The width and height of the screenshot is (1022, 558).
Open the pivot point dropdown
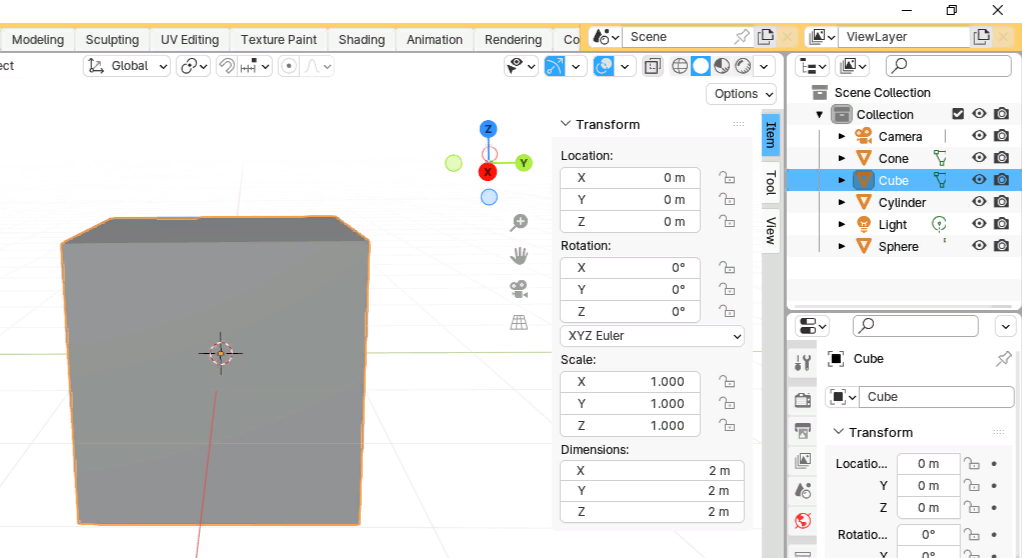coord(194,66)
